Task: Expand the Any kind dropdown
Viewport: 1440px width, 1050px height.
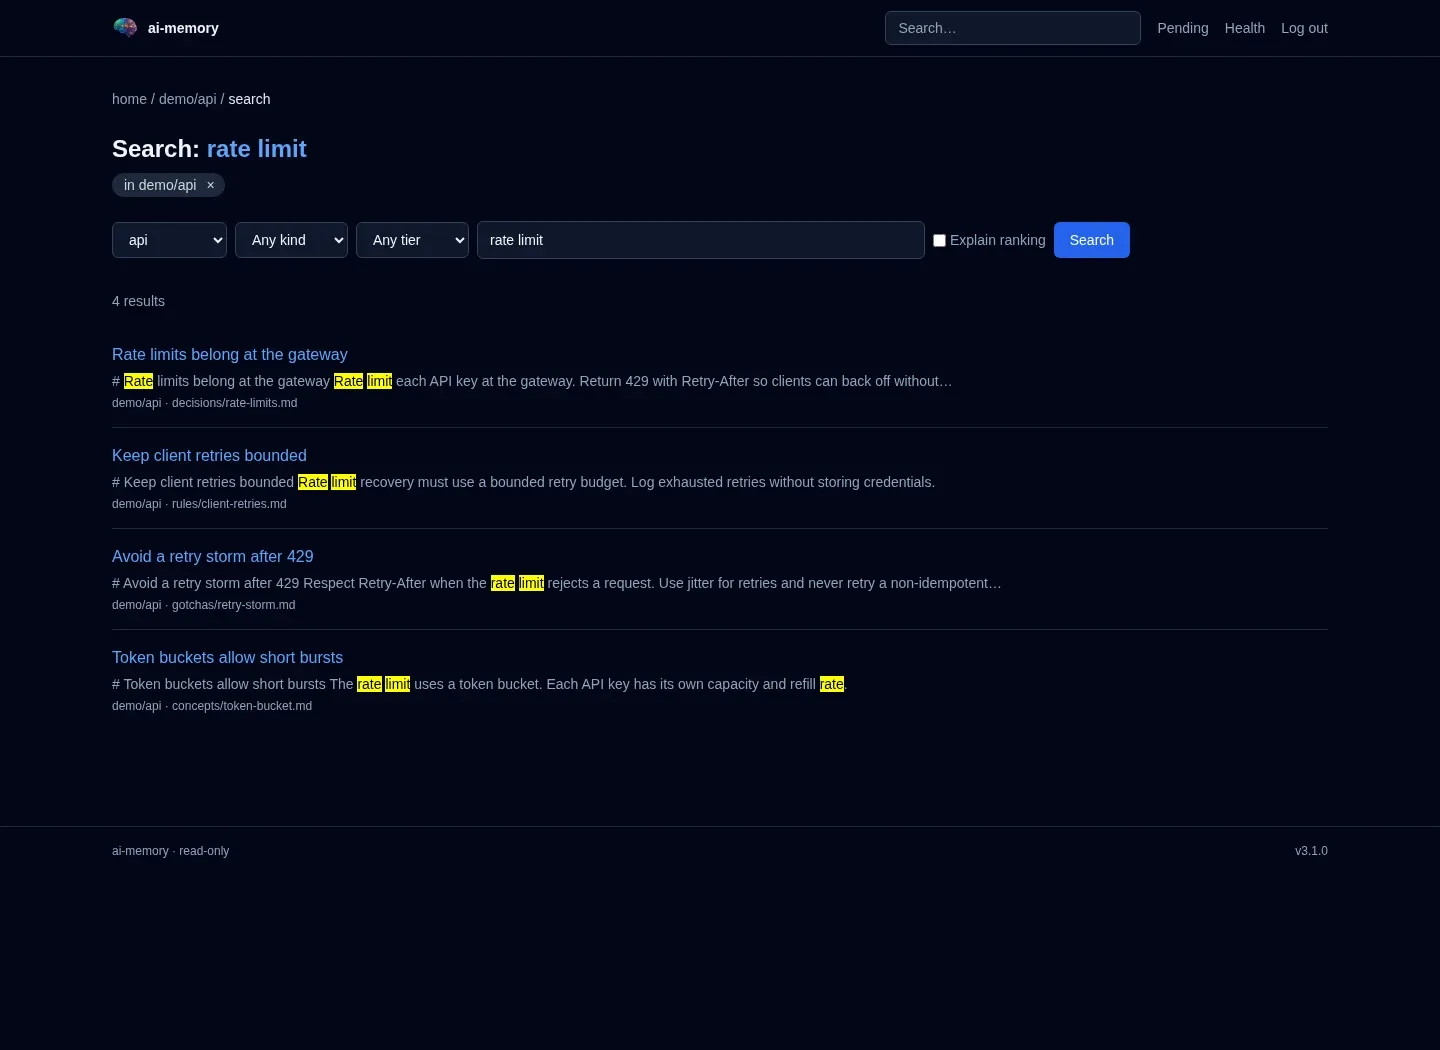Action: click(291, 240)
